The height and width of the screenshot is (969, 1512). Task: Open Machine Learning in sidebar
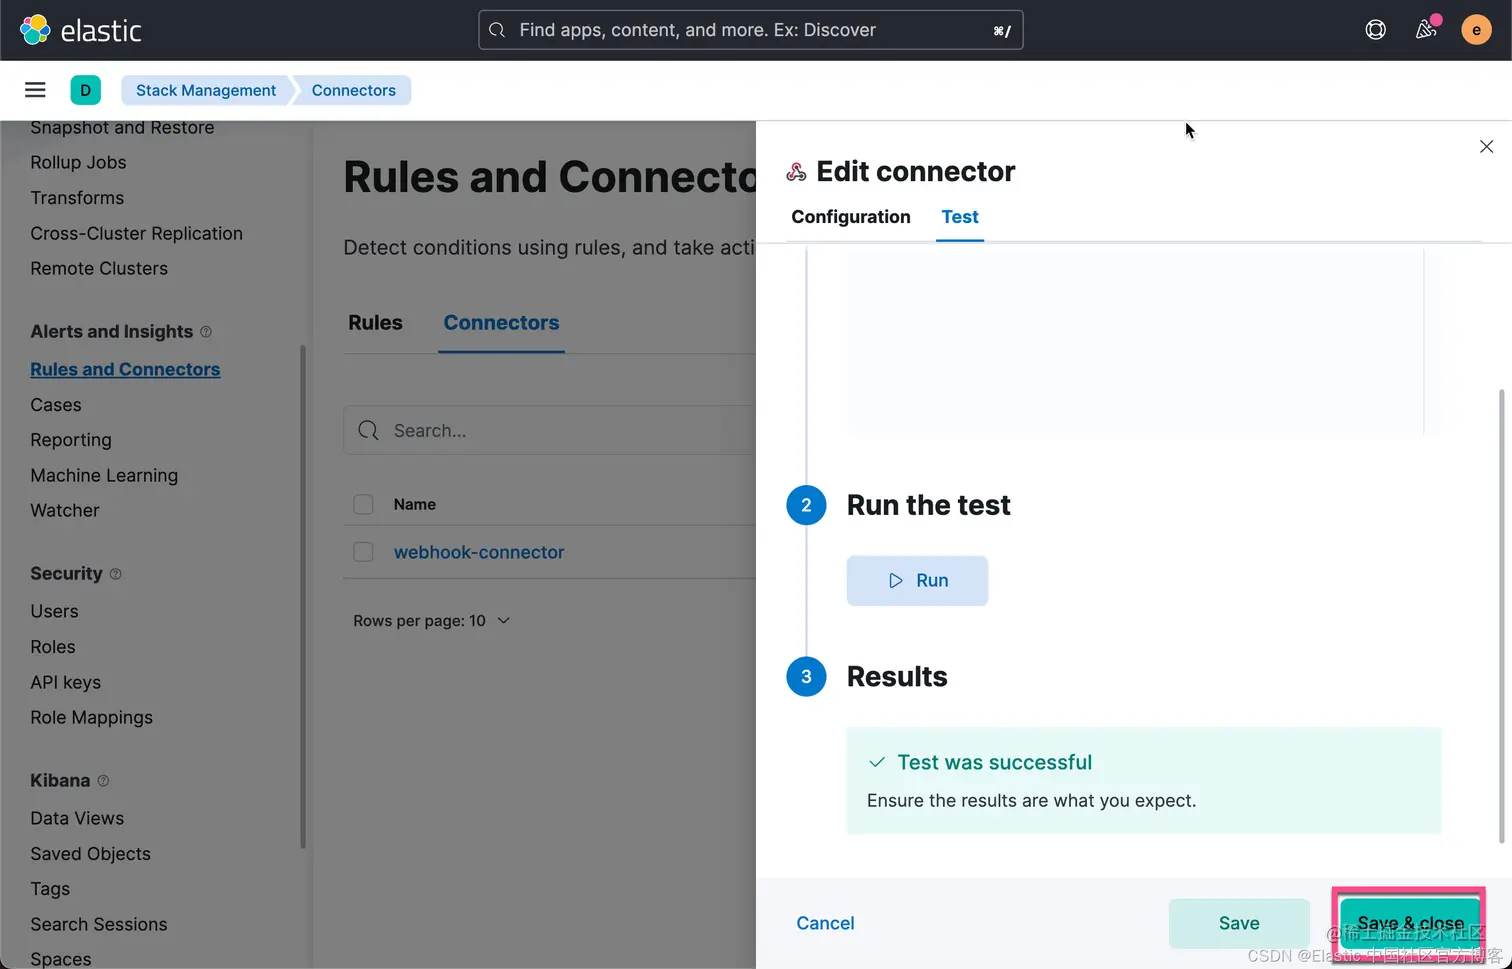click(104, 476)
